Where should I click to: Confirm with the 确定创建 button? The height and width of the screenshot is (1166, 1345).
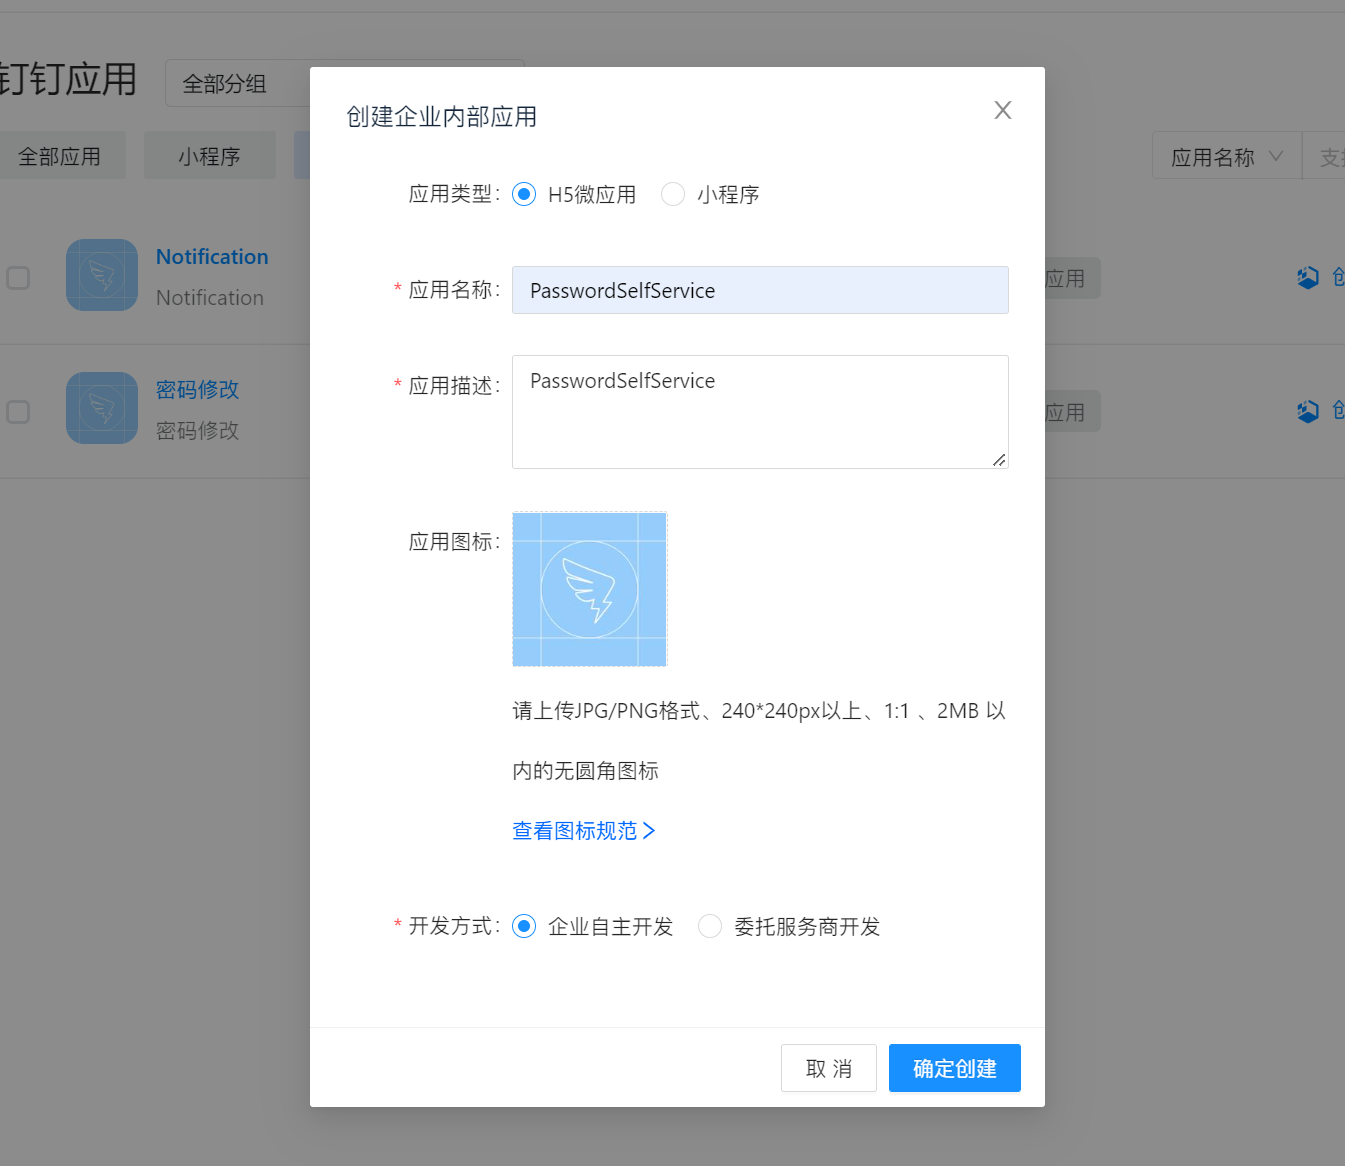[x=954, y=1068]
